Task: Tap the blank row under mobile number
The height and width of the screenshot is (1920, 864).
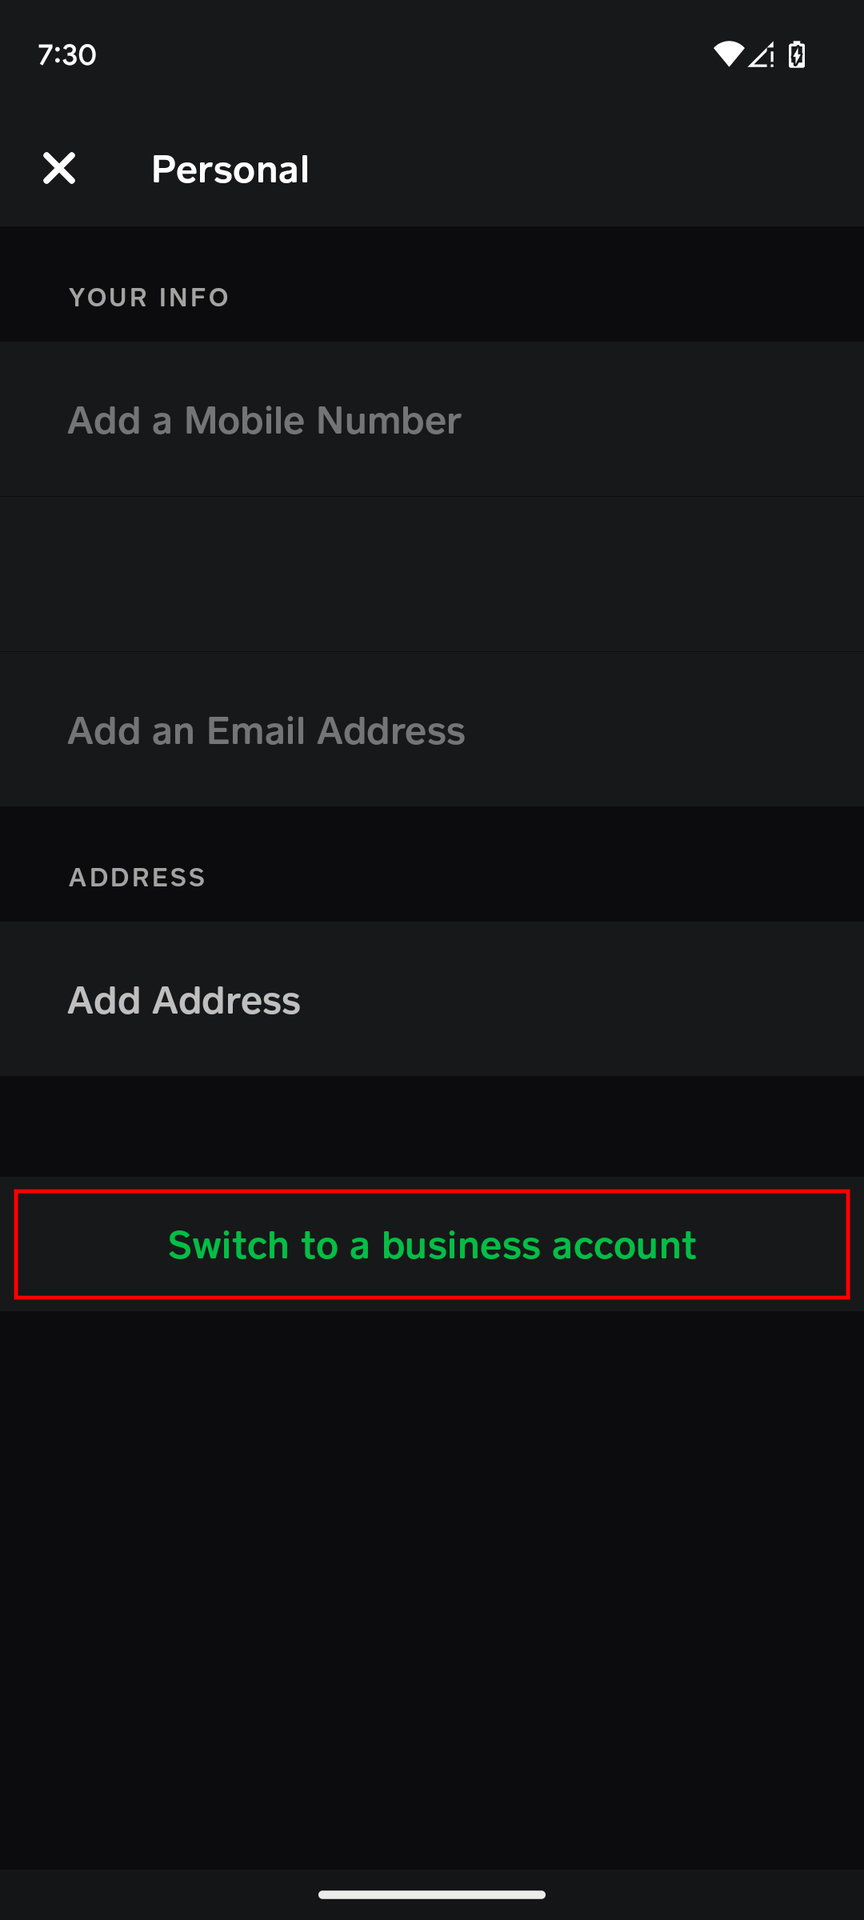Action: point(432,575)
